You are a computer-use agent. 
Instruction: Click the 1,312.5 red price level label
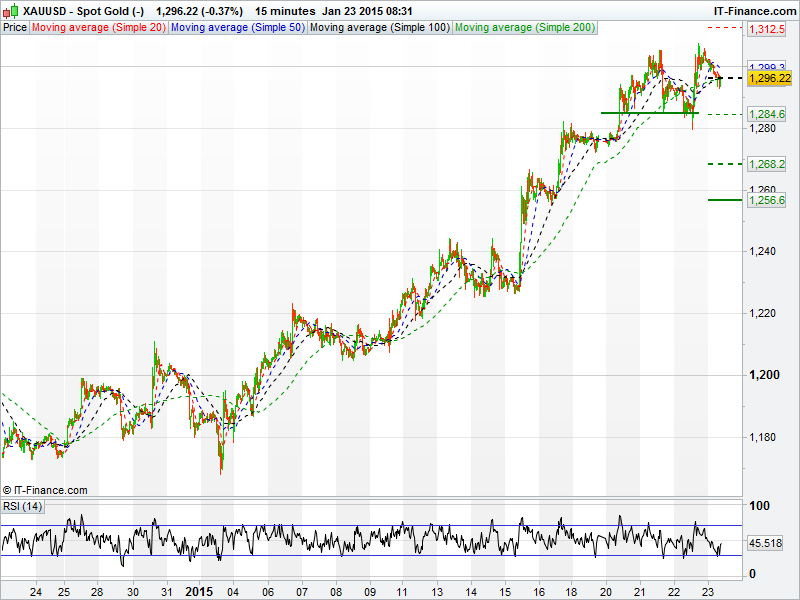[766, 29]
